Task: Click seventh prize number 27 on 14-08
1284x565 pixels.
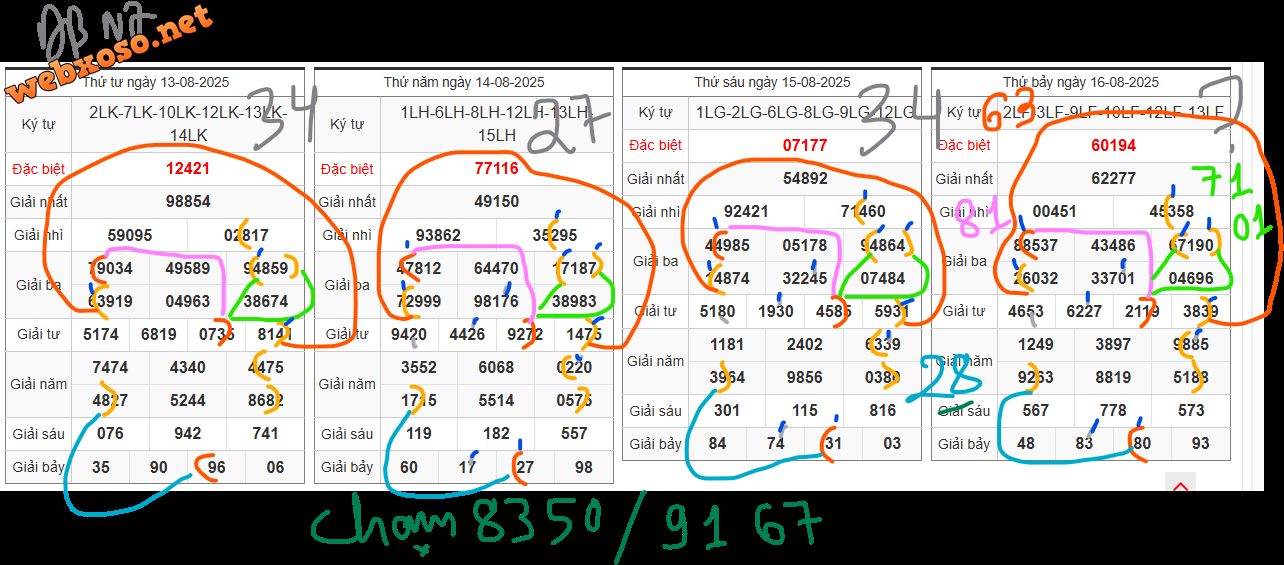Action: point(525,467)
